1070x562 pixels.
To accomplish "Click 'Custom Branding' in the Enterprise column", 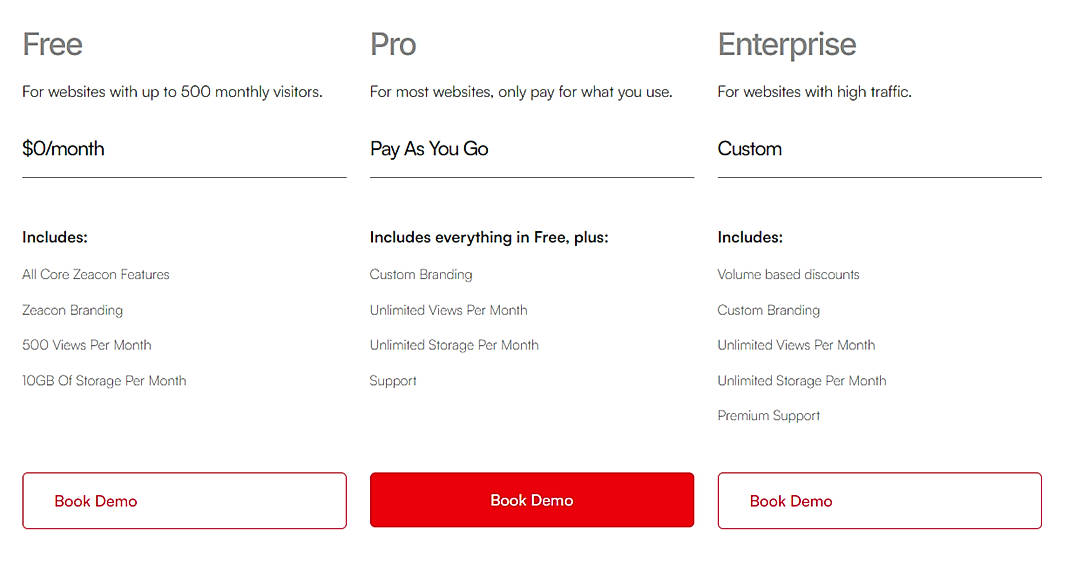I will coord(768,310).
